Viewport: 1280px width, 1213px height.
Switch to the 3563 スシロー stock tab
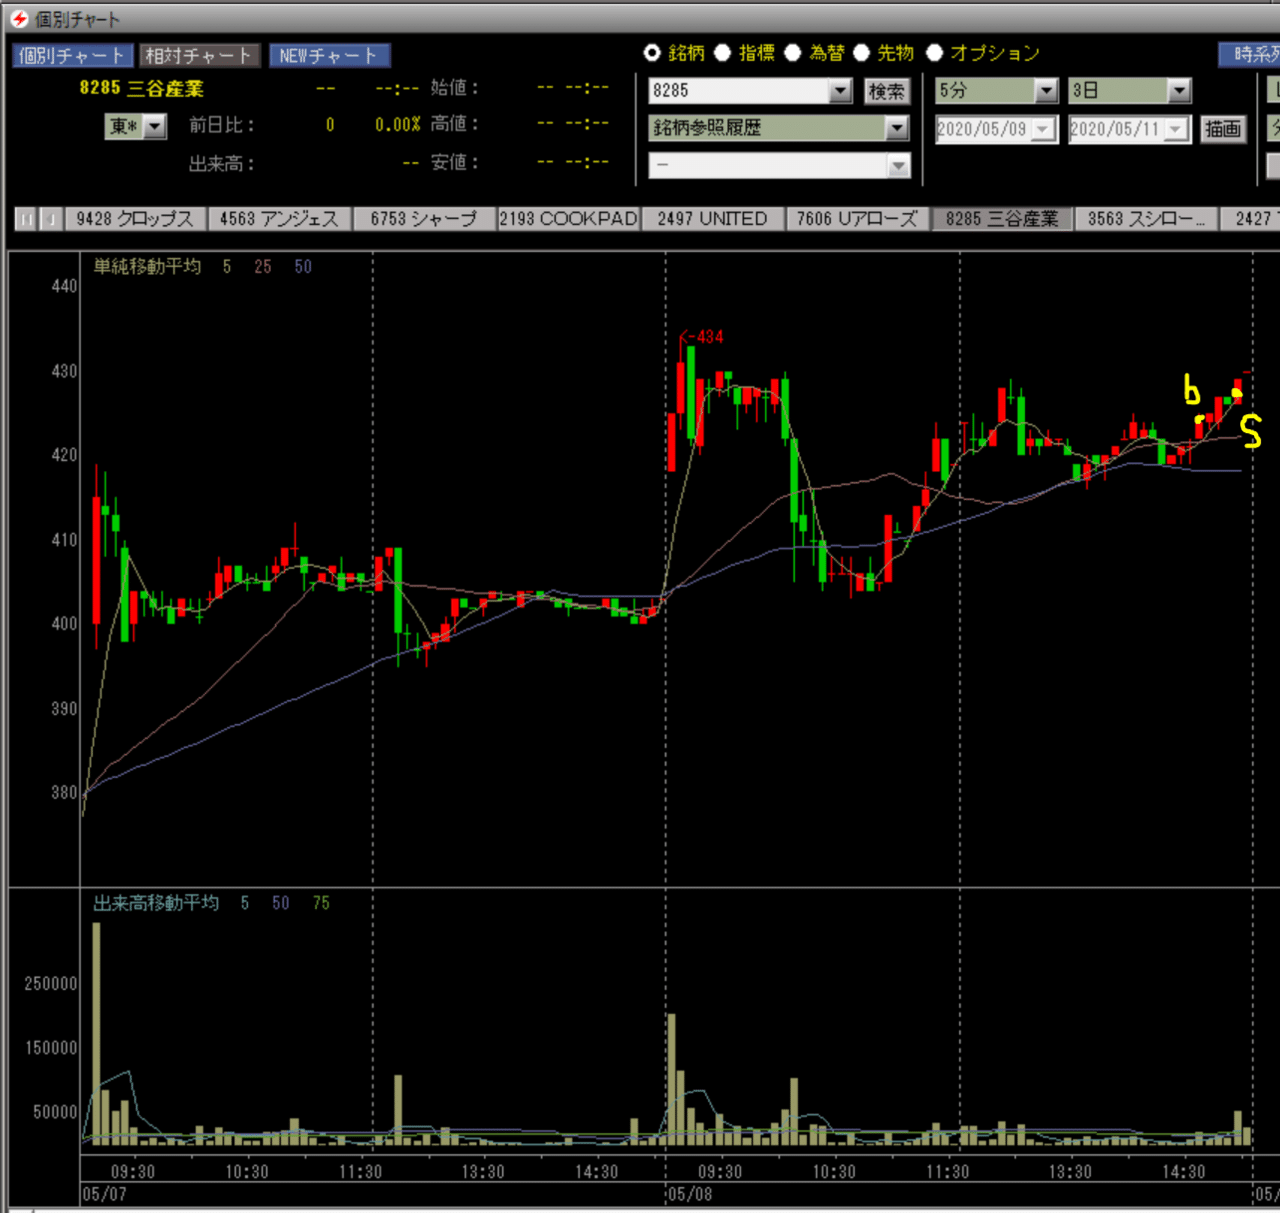pyautogui.click(x=1147, y=219)
